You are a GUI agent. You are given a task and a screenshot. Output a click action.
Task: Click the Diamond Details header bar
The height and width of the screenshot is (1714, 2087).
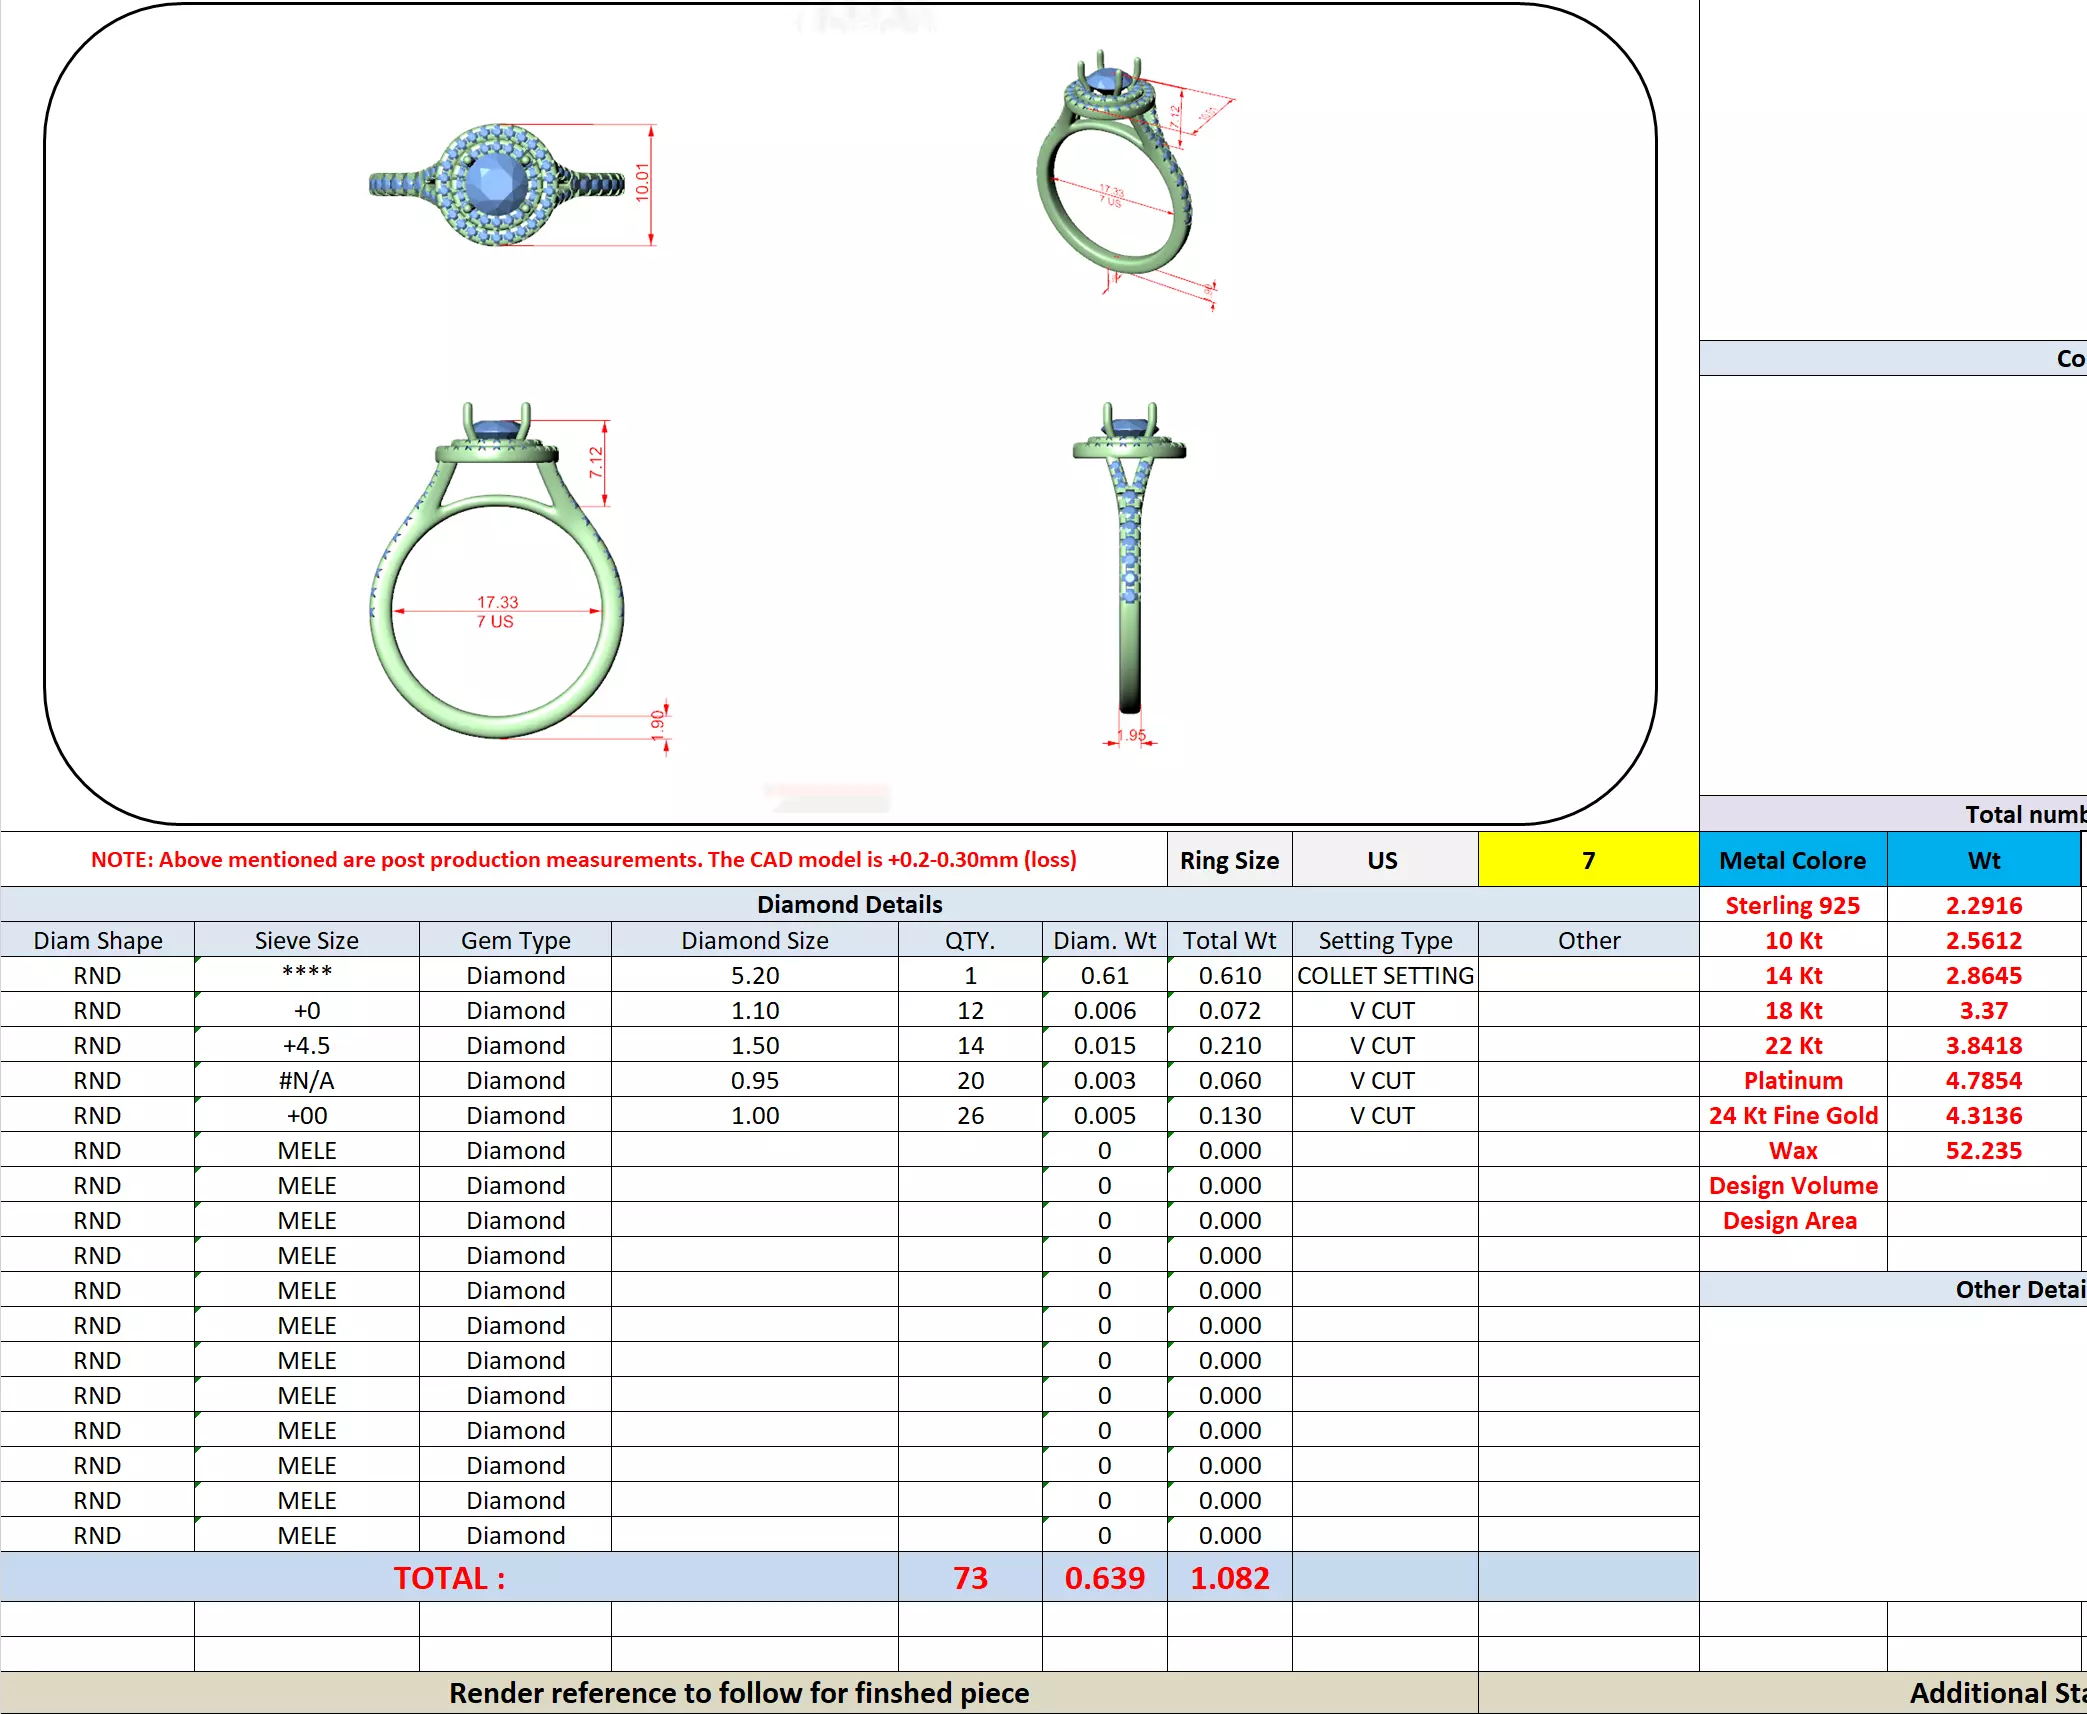coord(849,904)
